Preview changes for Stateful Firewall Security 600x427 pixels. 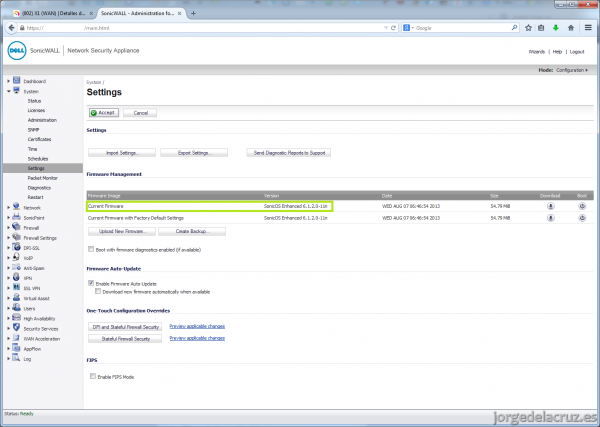(197, 338)
